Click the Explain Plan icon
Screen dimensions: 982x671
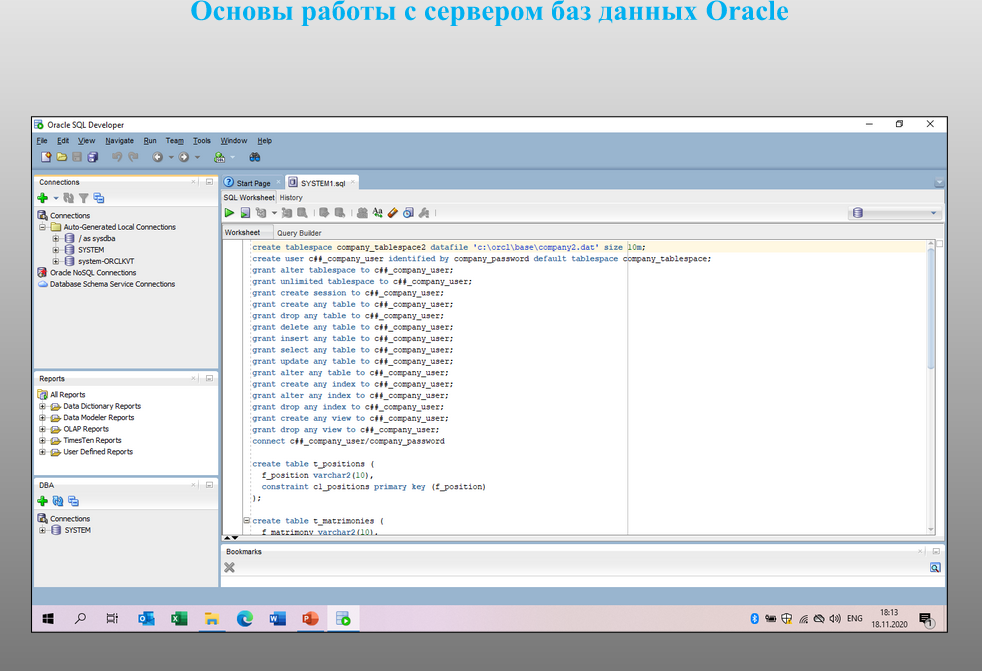[261, 213]
